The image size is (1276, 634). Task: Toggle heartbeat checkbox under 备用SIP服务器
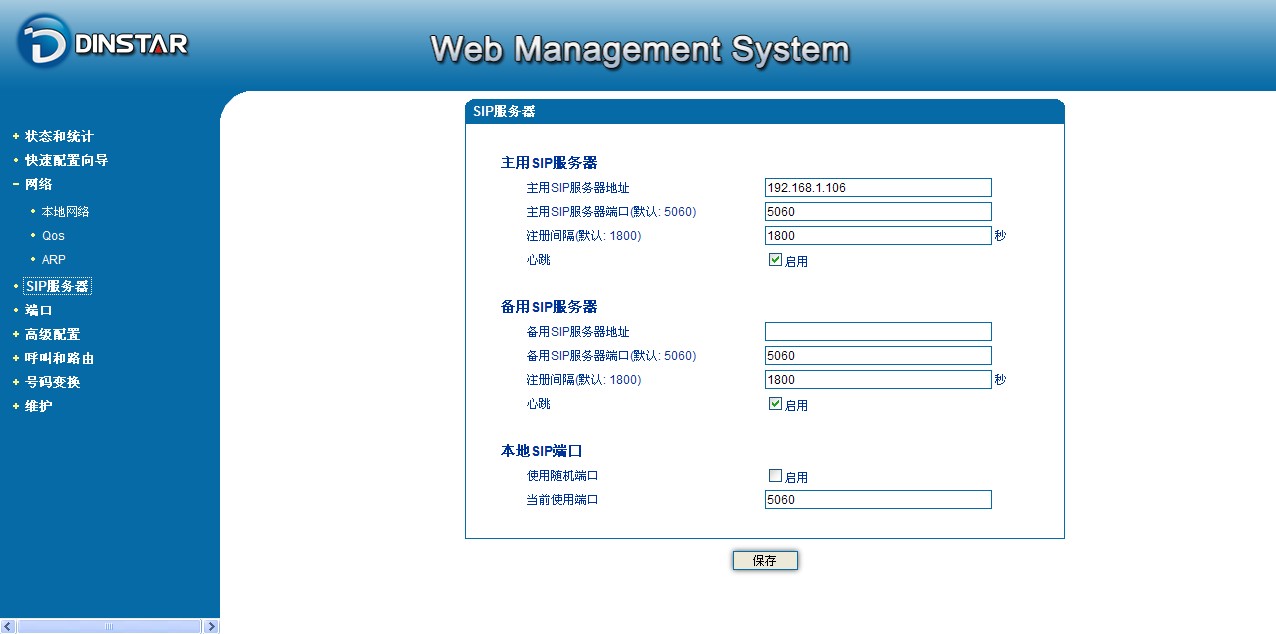[775, 404]
